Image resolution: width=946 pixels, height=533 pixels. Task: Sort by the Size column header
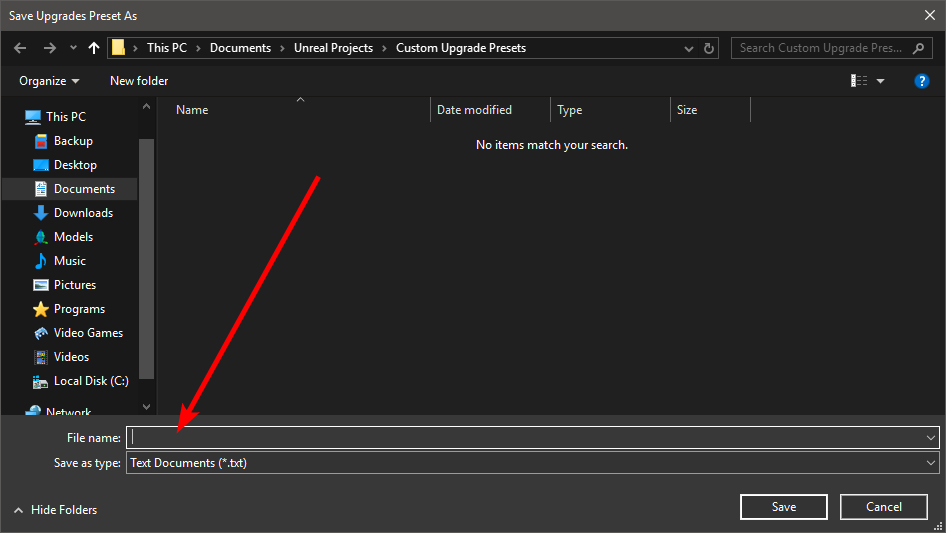click(687, 110)
